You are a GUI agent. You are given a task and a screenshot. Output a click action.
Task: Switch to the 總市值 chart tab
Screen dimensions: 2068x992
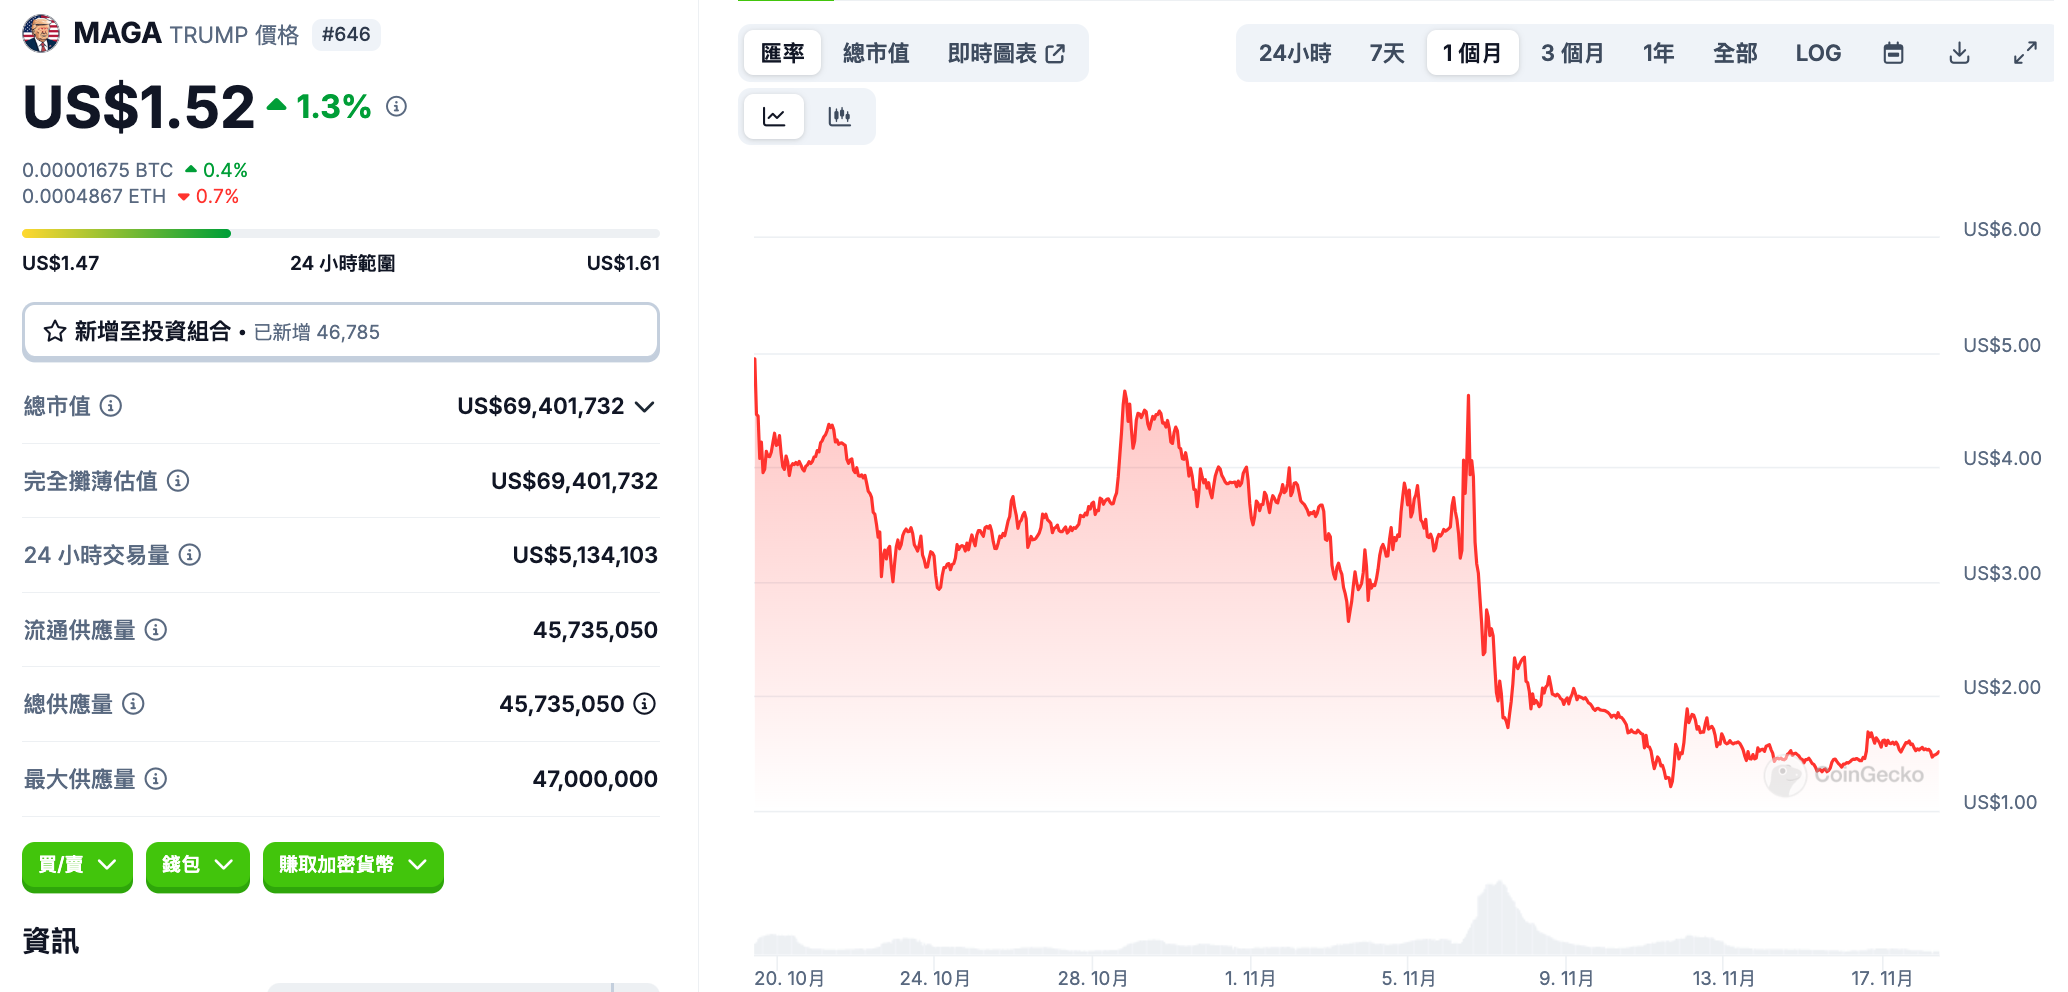[876, 53]
